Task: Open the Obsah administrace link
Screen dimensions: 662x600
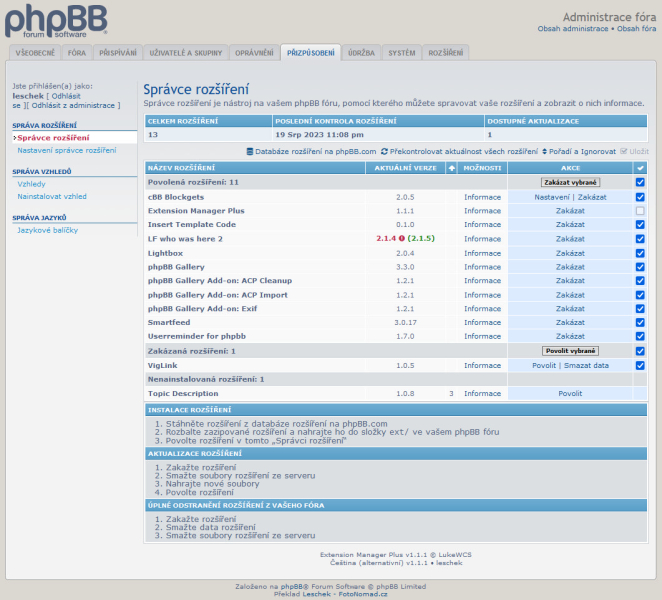Action: click(573, 29)
